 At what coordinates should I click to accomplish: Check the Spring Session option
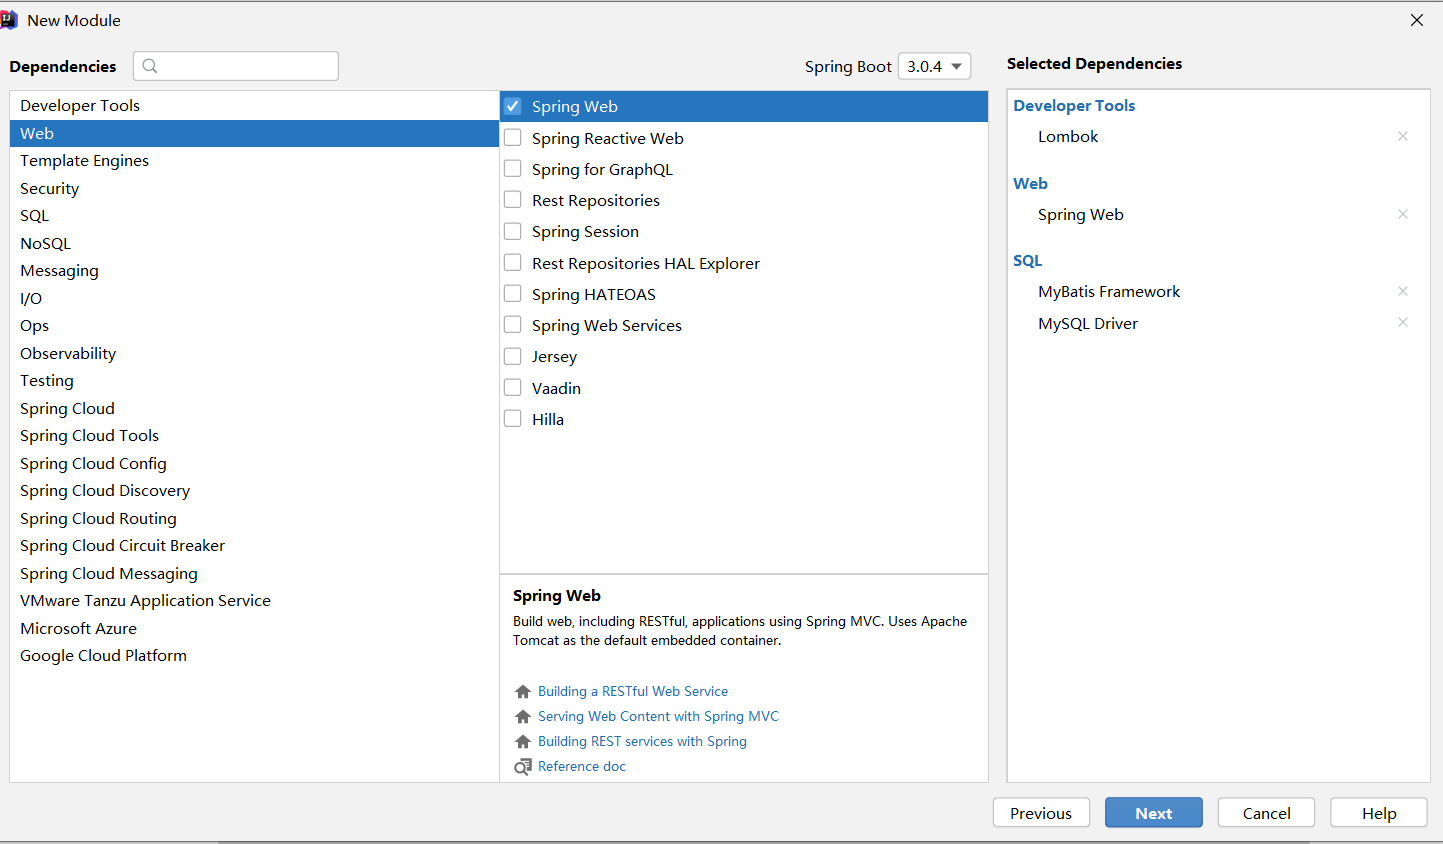click(x=513, y=231)
